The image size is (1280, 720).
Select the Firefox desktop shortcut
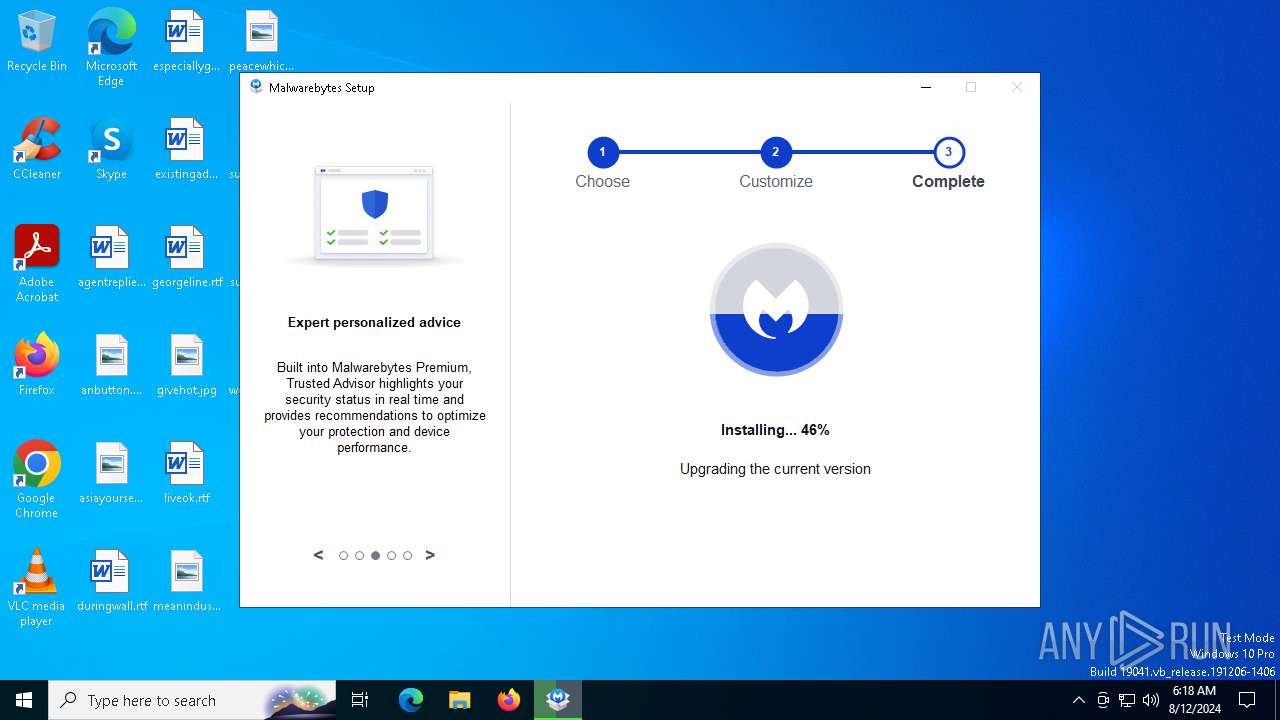point(37,365)
